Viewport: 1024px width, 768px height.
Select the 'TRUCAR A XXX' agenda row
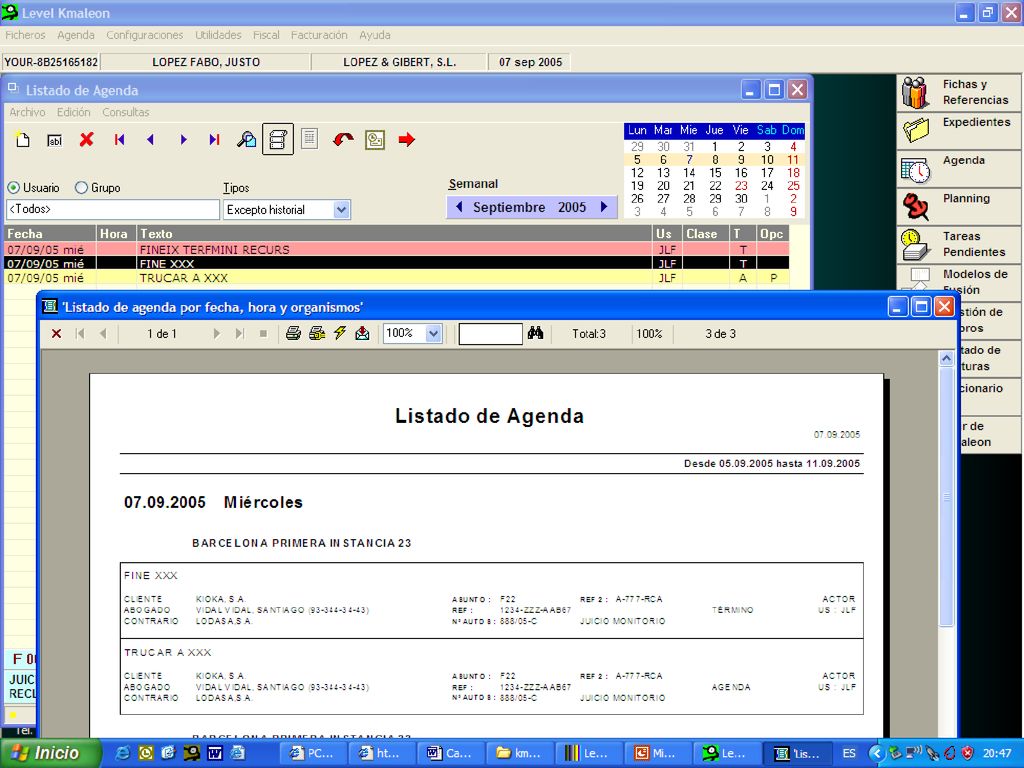[x=396, y=278]
